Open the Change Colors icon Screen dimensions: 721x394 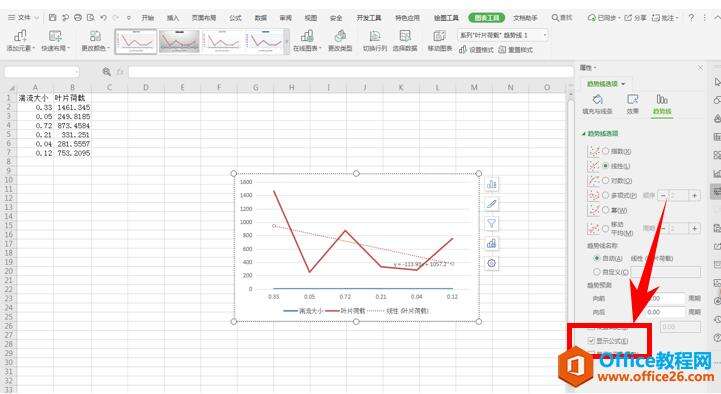tap(95, 40)
